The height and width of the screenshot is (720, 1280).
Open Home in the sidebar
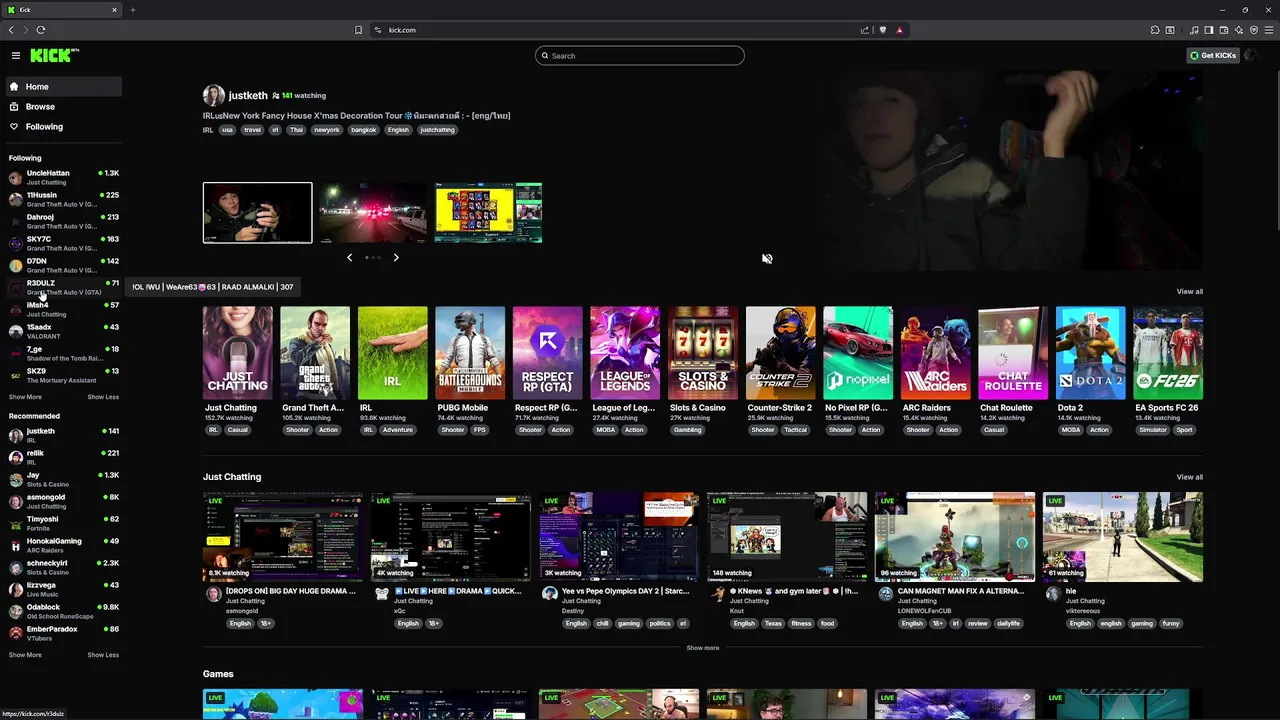(64, 87)
